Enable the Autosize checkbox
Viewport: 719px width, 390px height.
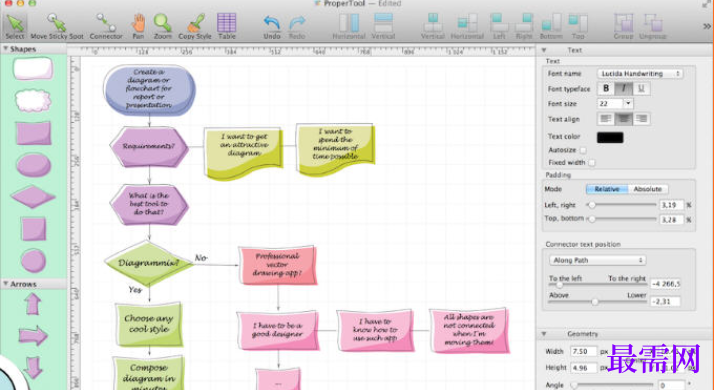[583, 150]
